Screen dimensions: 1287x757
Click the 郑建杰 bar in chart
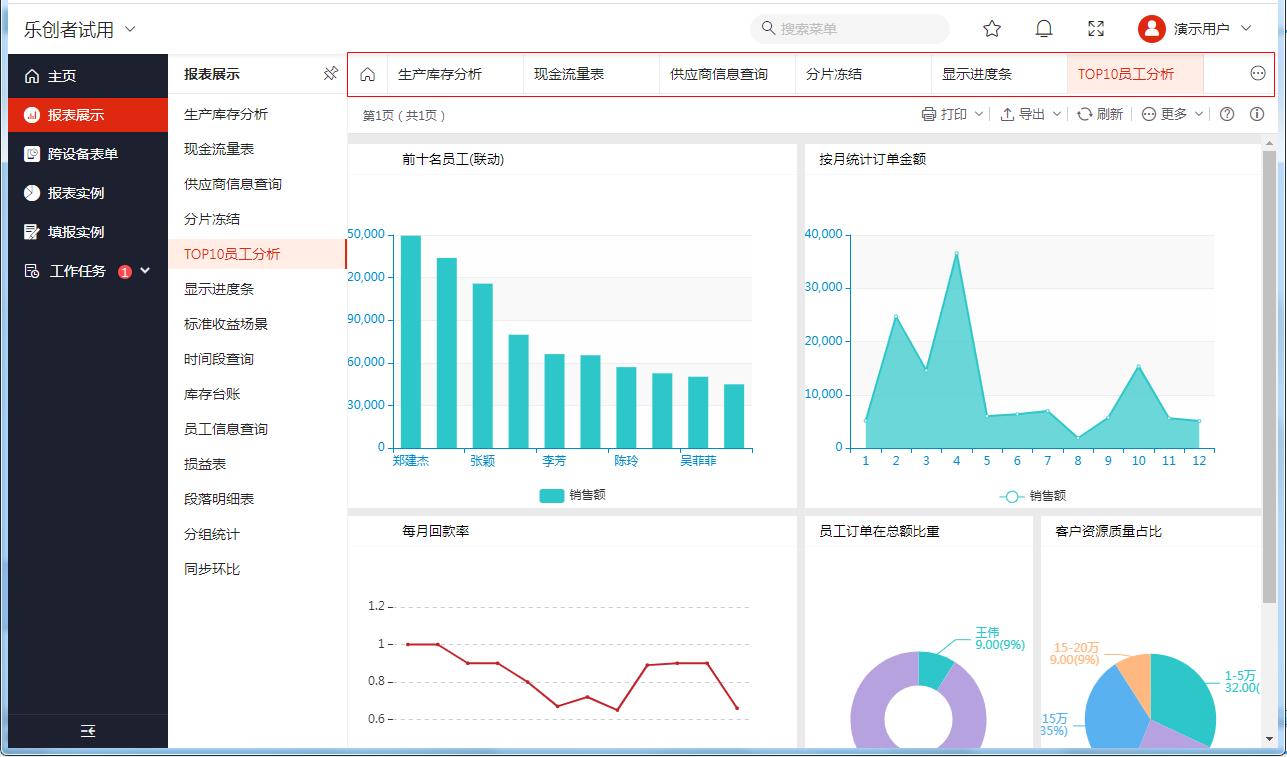click(x=411, y=342)
